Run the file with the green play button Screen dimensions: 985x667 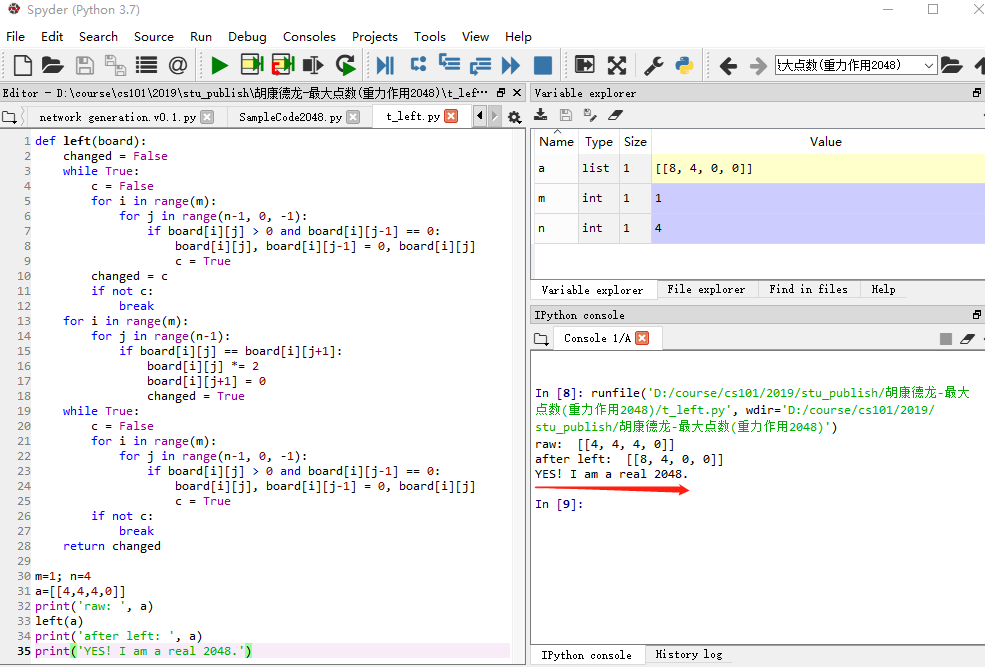click(219, 65)
